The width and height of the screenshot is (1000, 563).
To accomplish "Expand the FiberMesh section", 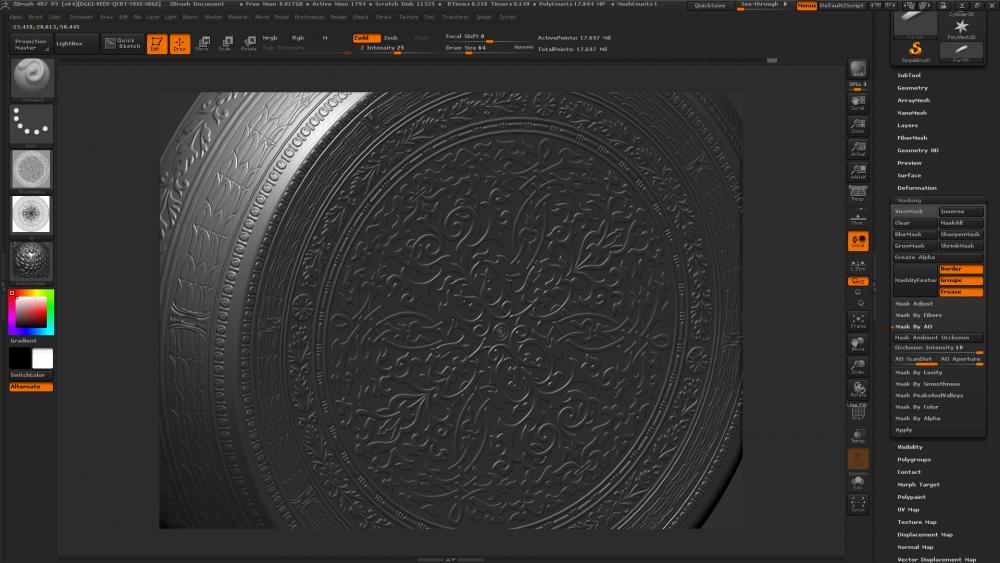I will [x=912, y=138].
